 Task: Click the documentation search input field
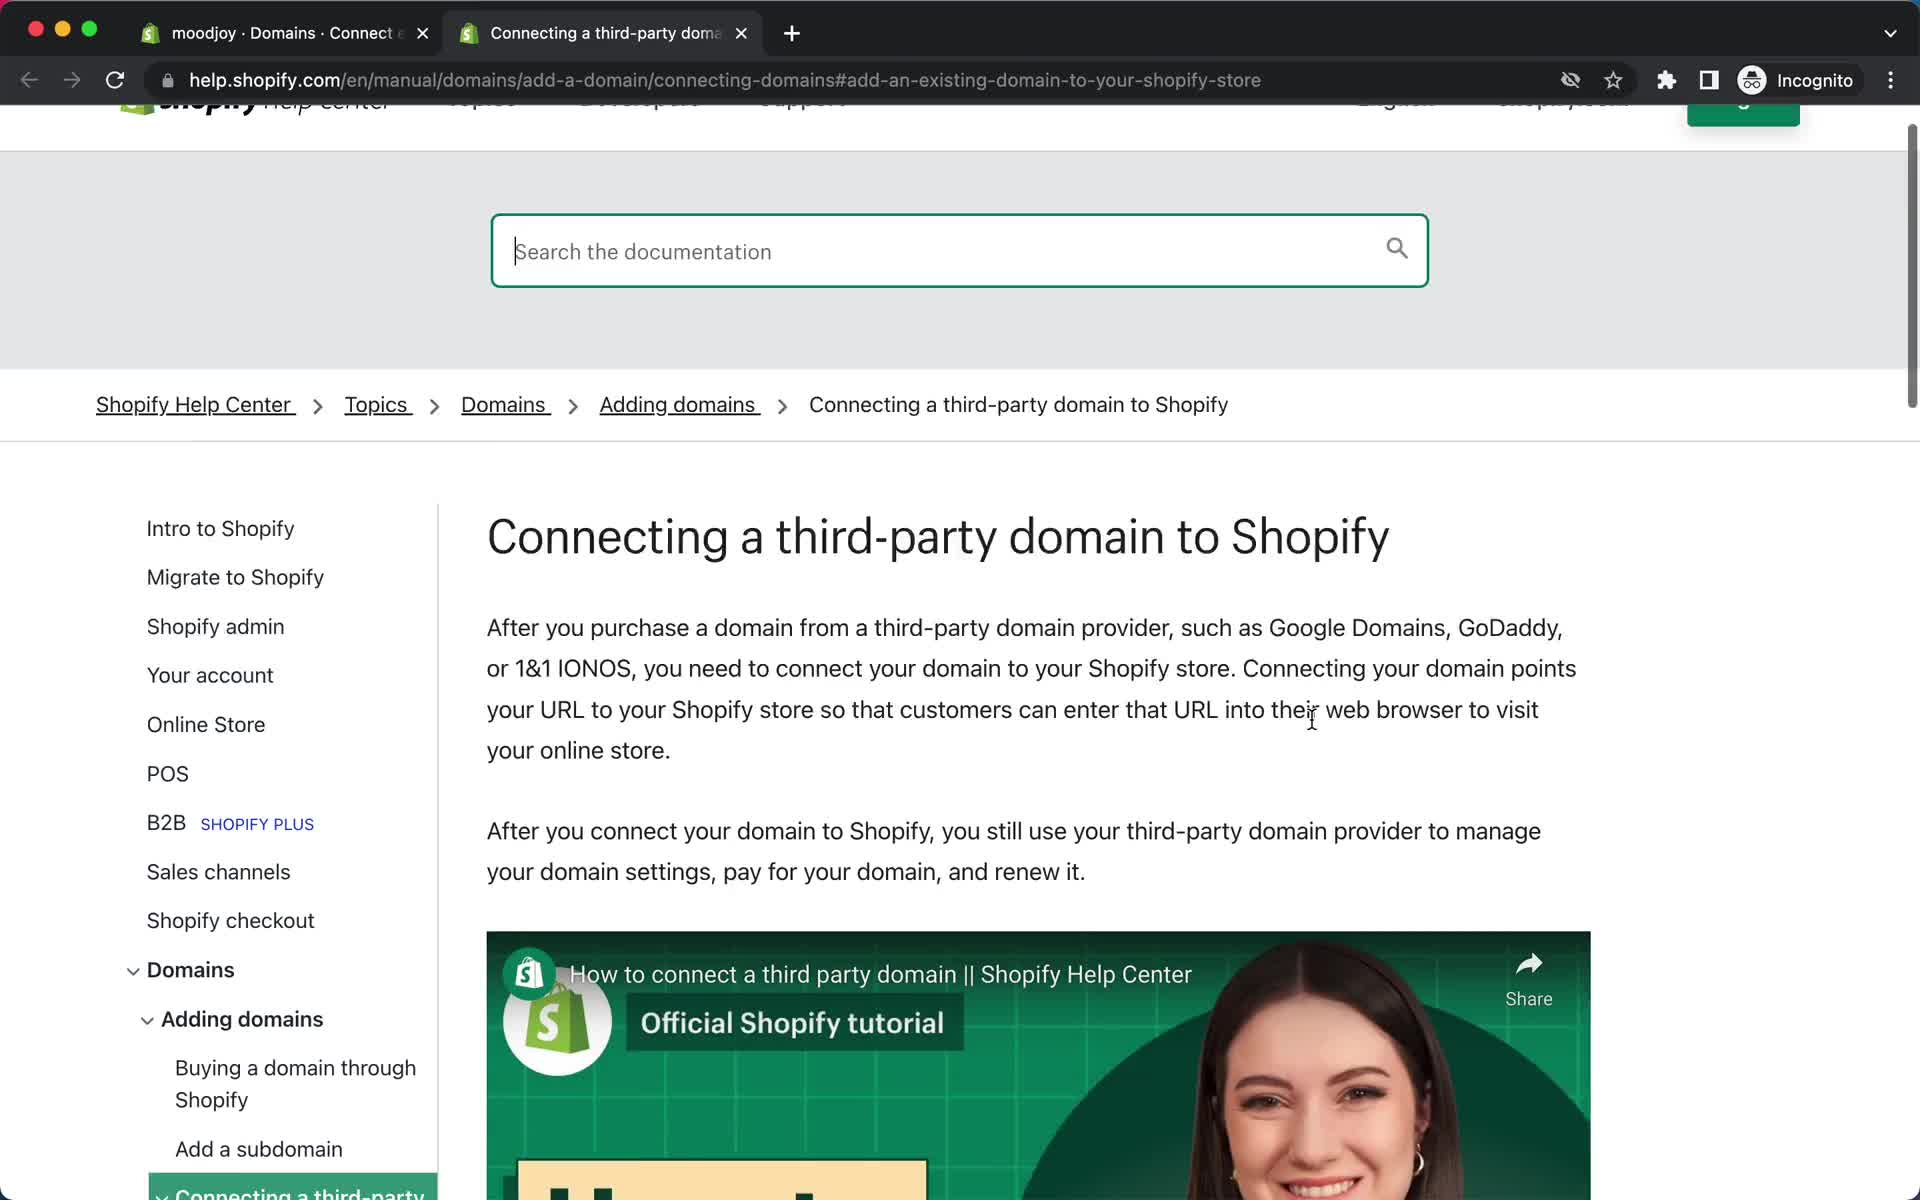959,252
